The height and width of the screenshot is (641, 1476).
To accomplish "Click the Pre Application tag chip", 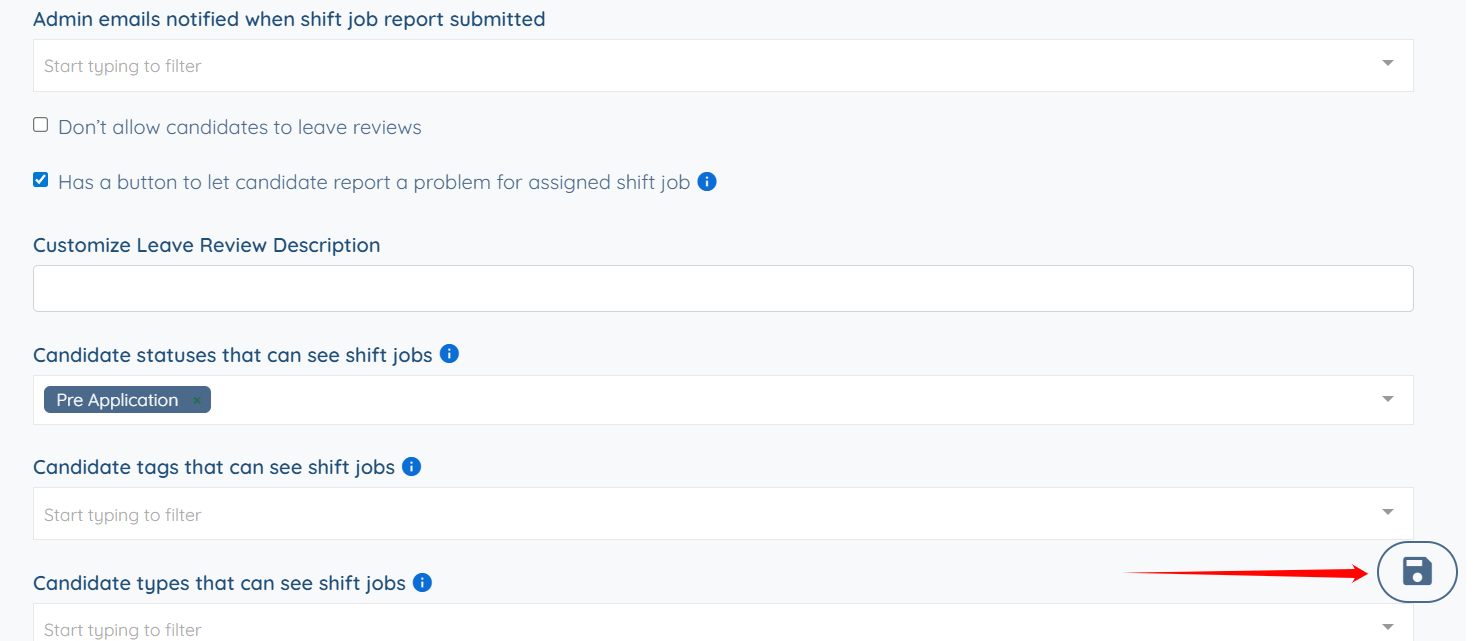I will [x=117, y=400].
